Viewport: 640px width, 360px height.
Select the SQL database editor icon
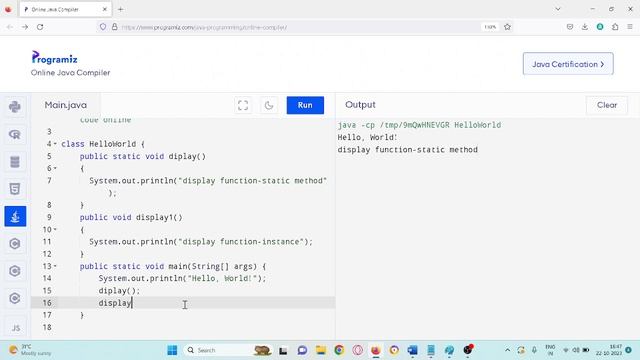(15, 162)
